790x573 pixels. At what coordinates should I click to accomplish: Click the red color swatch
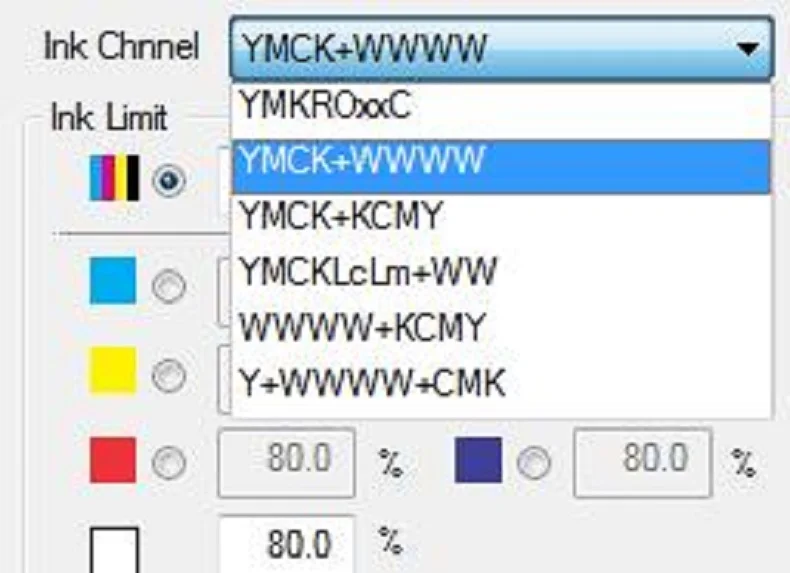[x=113, y=460]
